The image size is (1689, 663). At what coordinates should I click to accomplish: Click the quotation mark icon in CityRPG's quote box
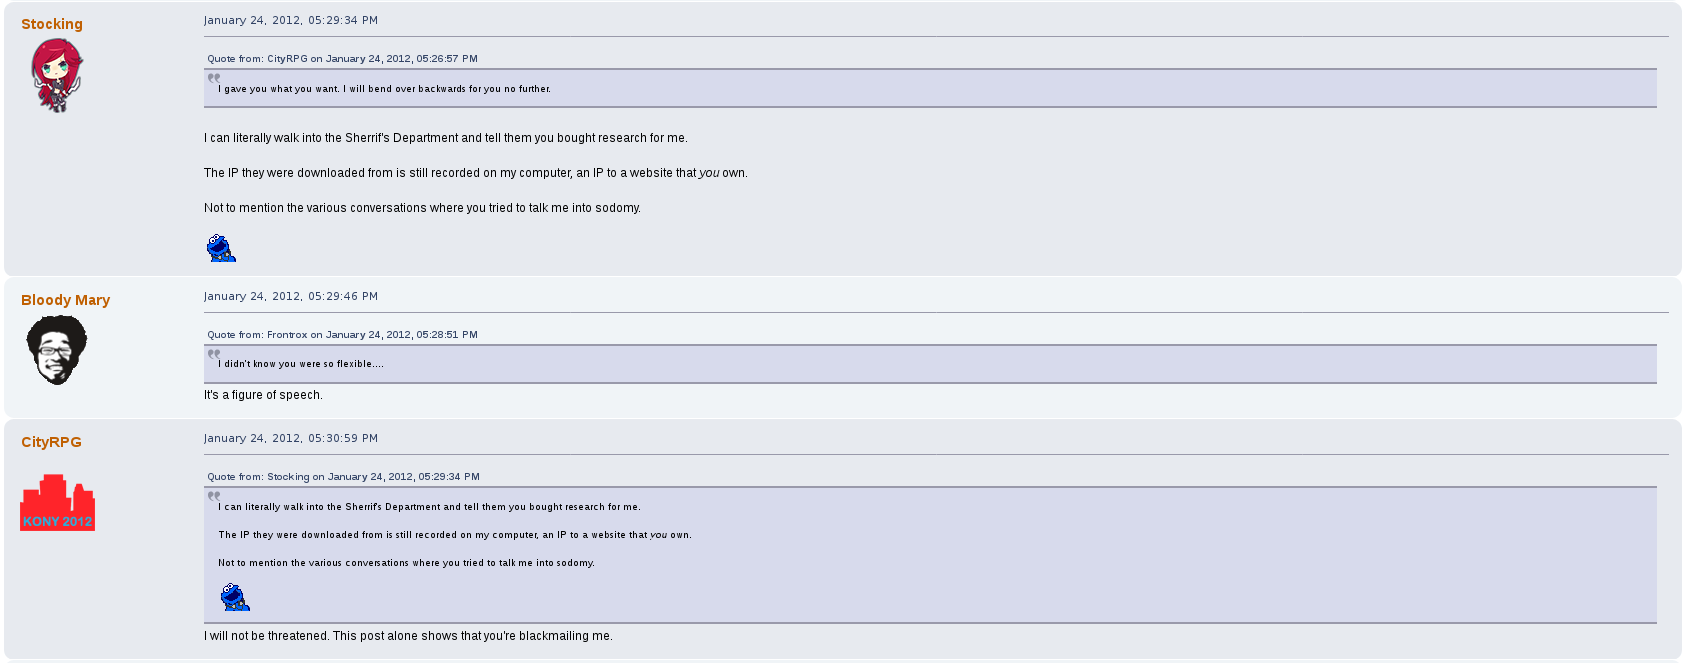(214, 496)
